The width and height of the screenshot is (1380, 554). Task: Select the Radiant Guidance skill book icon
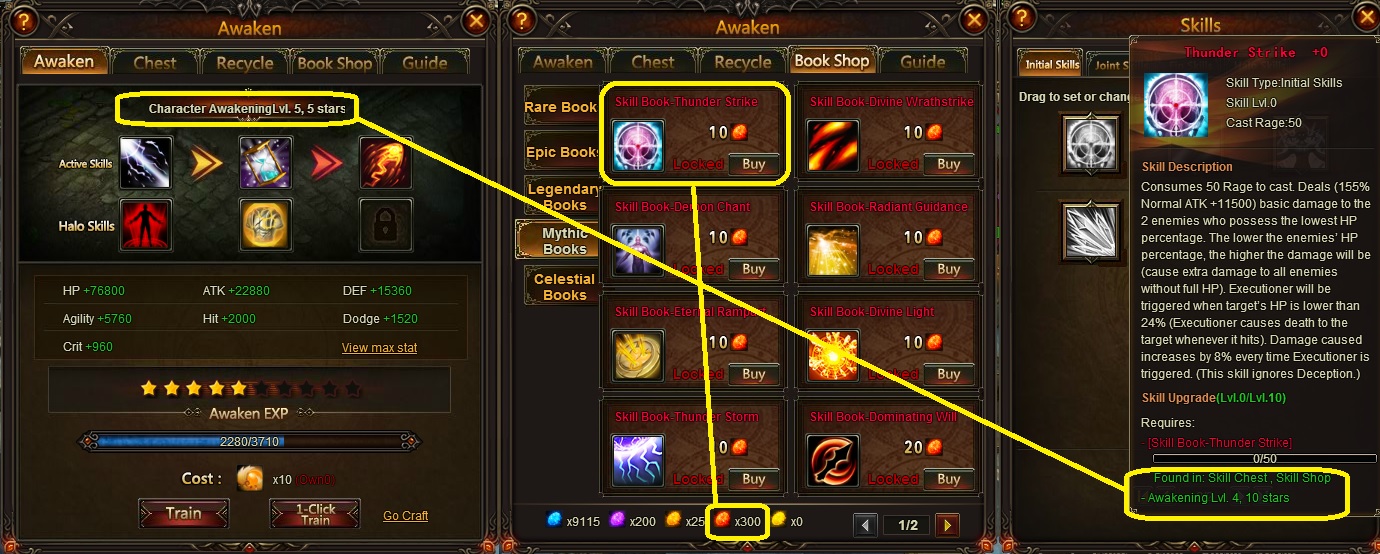coord(833,251)
